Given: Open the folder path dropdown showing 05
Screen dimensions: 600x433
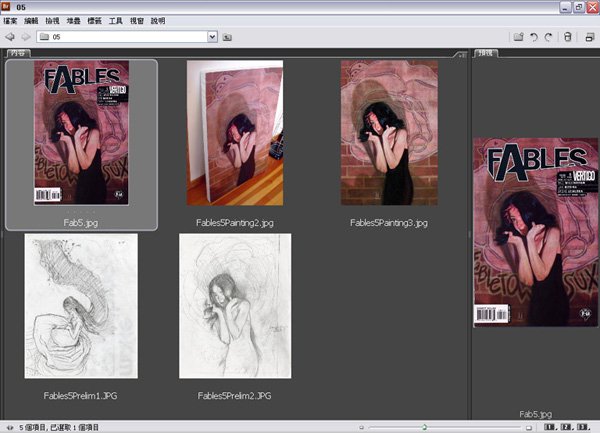Looking at the screenshot, I should point(212,37).
